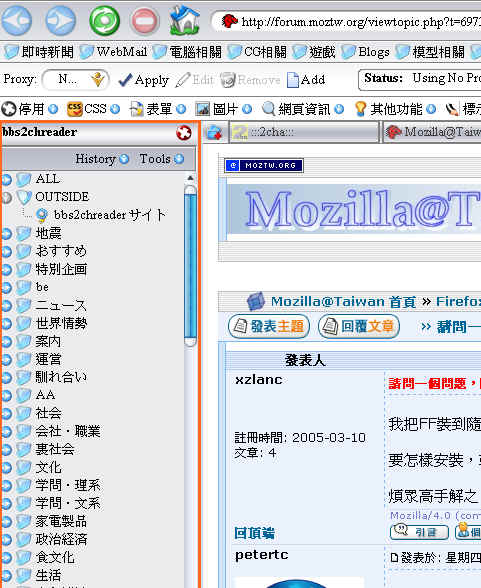This screenshot has height=588, width=481.
Task: Expand the ALL folder in sidebar
Action: point(6,179)
